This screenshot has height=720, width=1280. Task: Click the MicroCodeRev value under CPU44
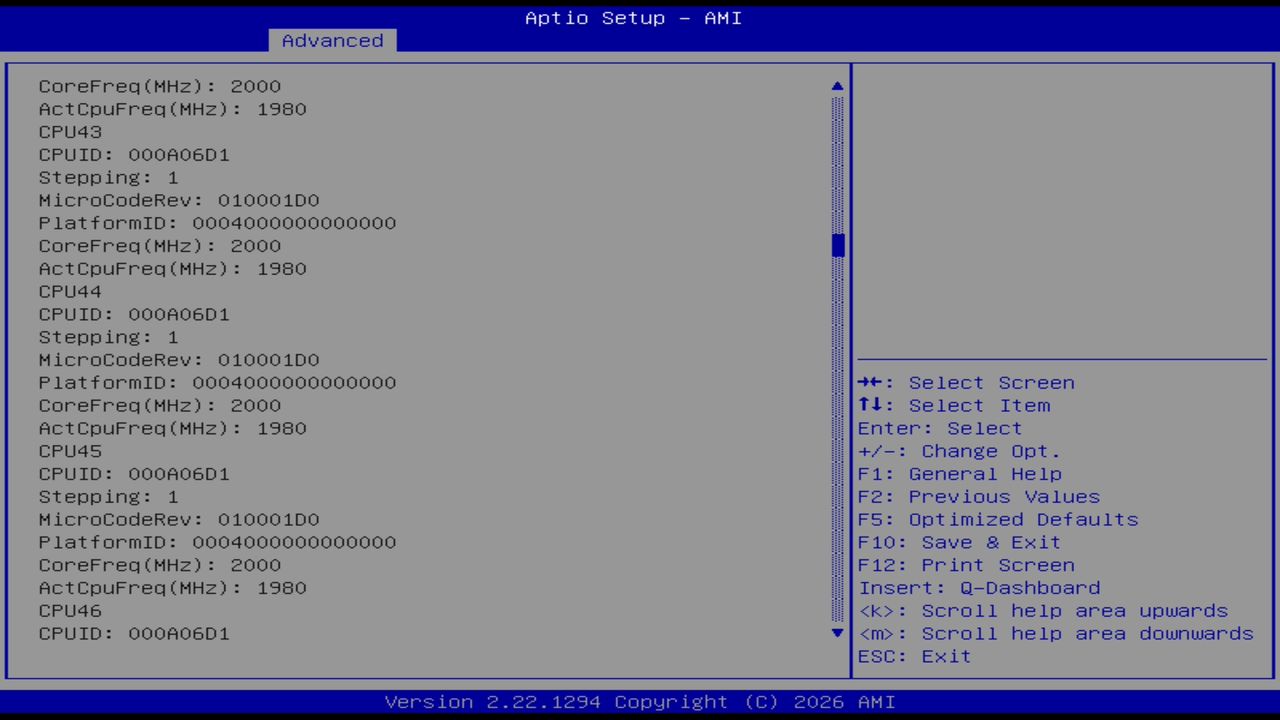pos(178,359)
